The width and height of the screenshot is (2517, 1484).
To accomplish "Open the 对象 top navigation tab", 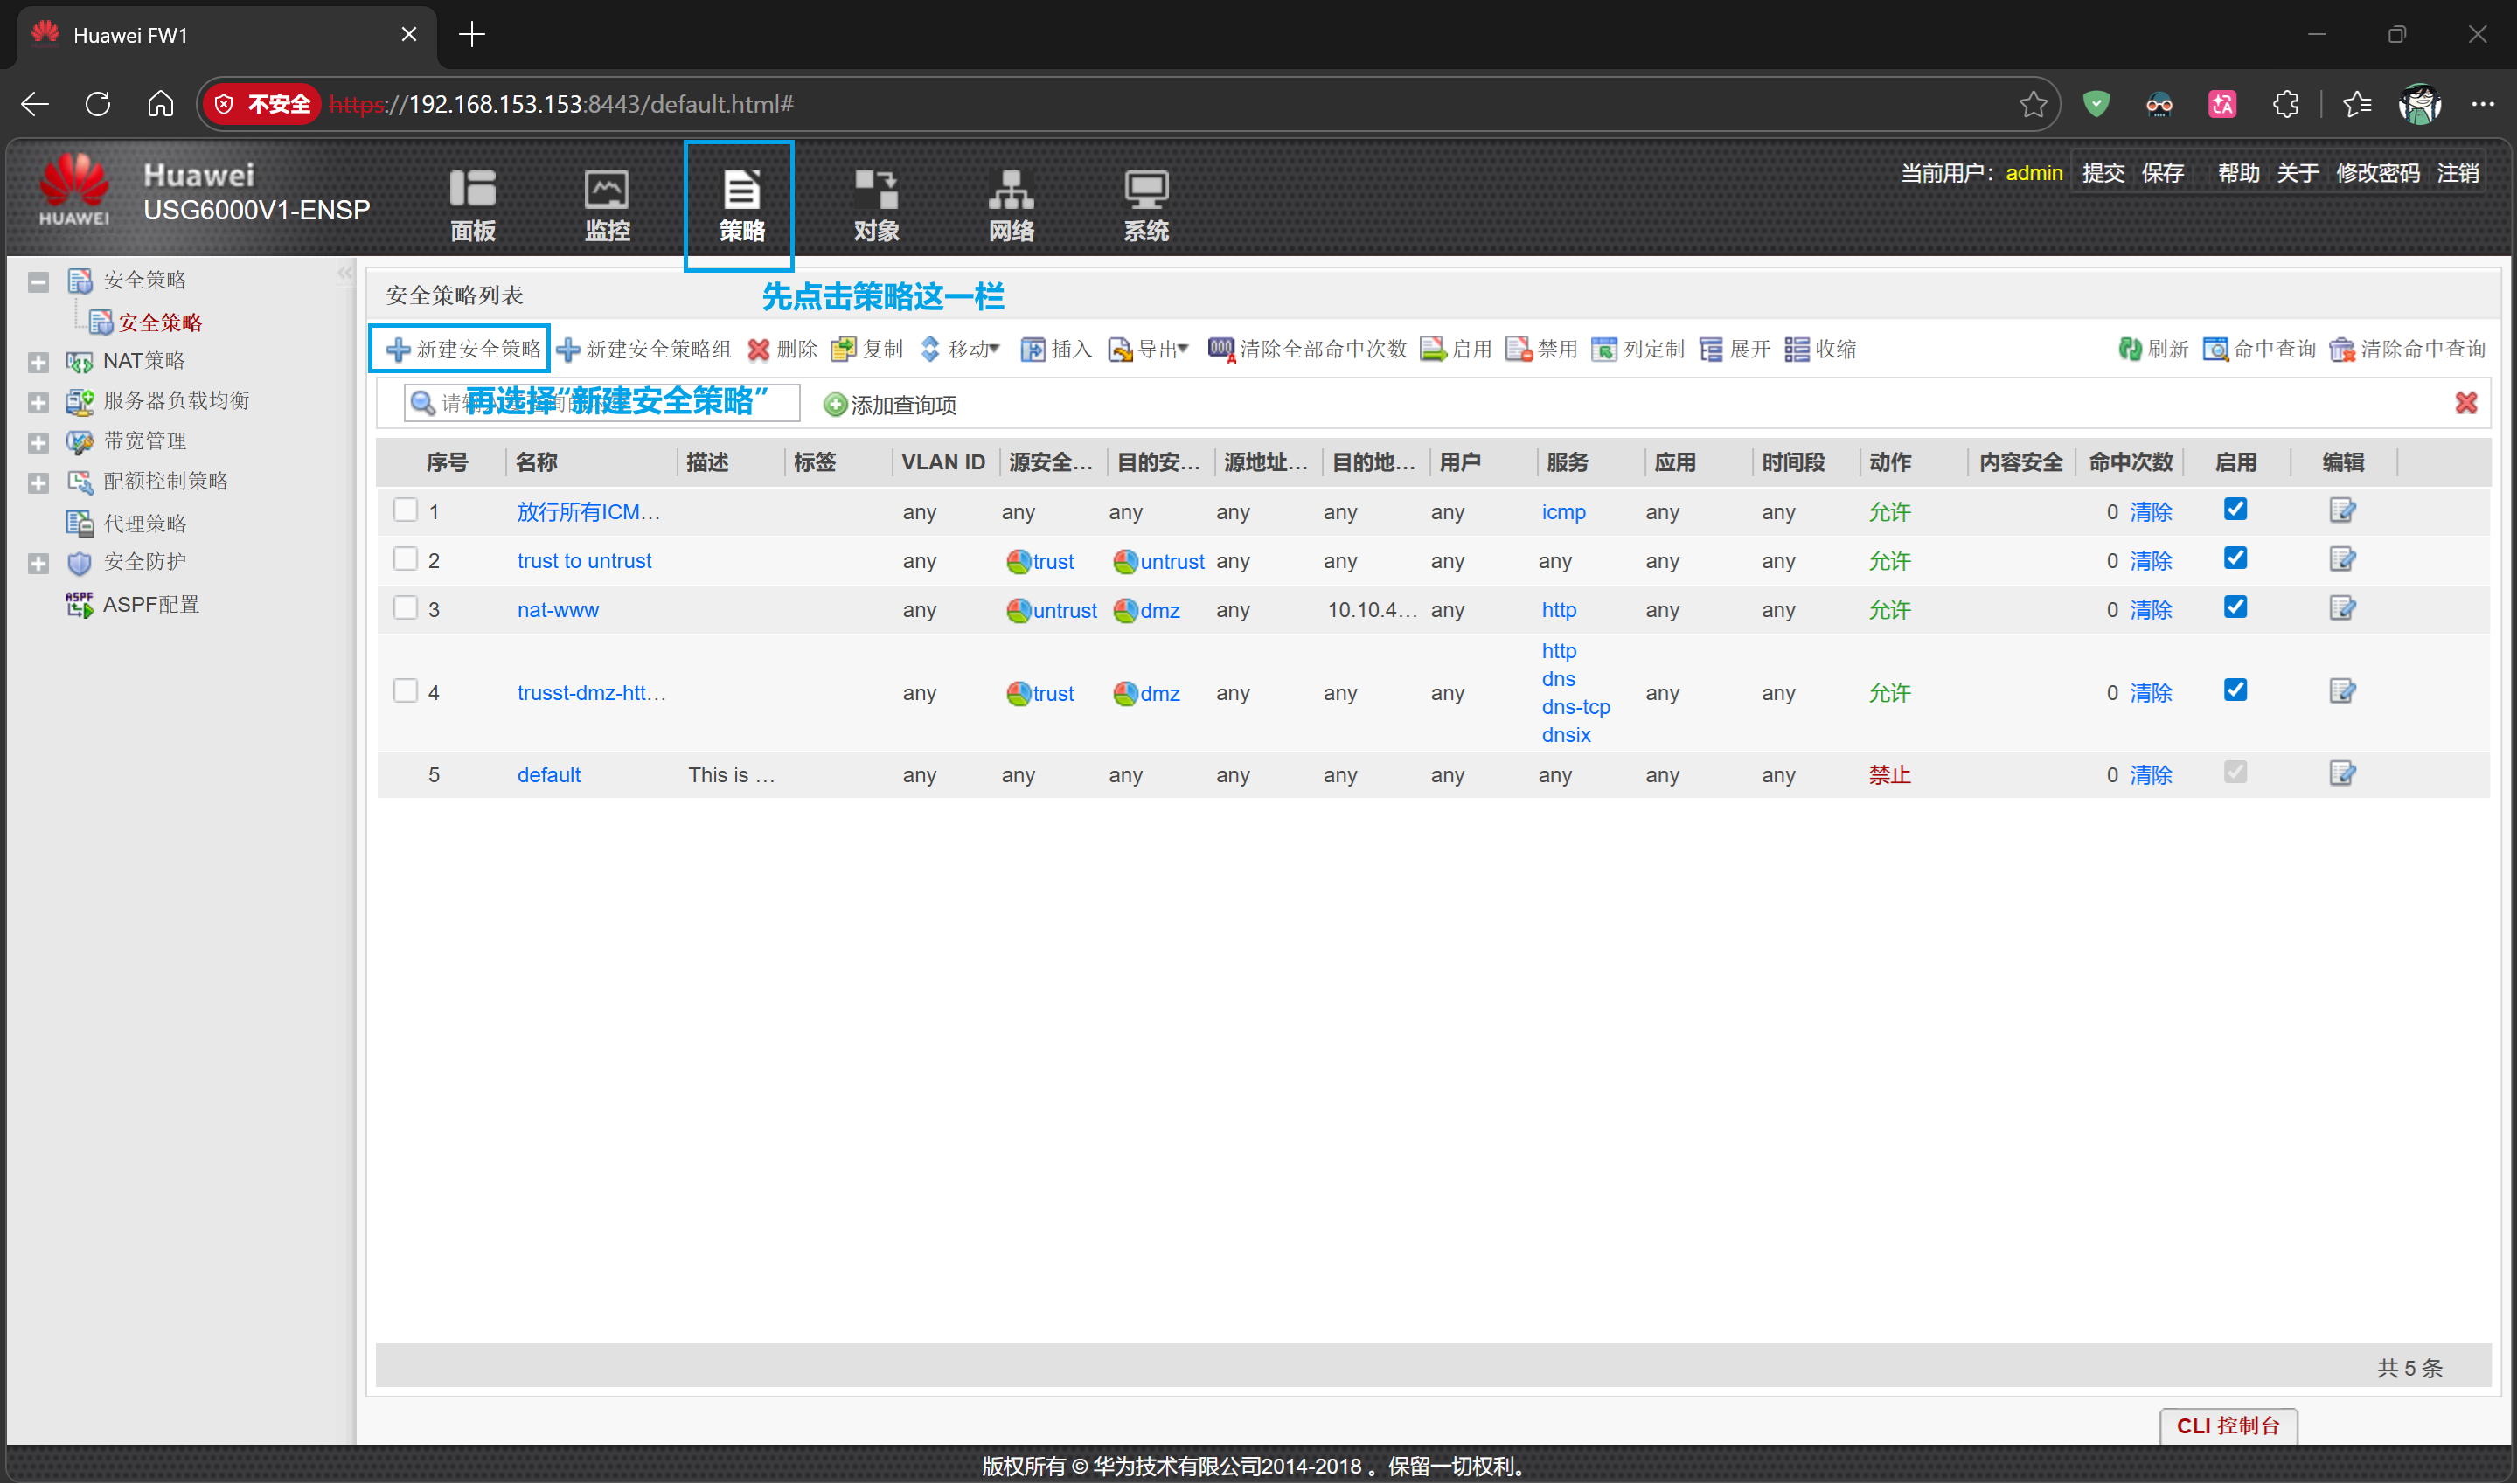I will coord(876,206).
